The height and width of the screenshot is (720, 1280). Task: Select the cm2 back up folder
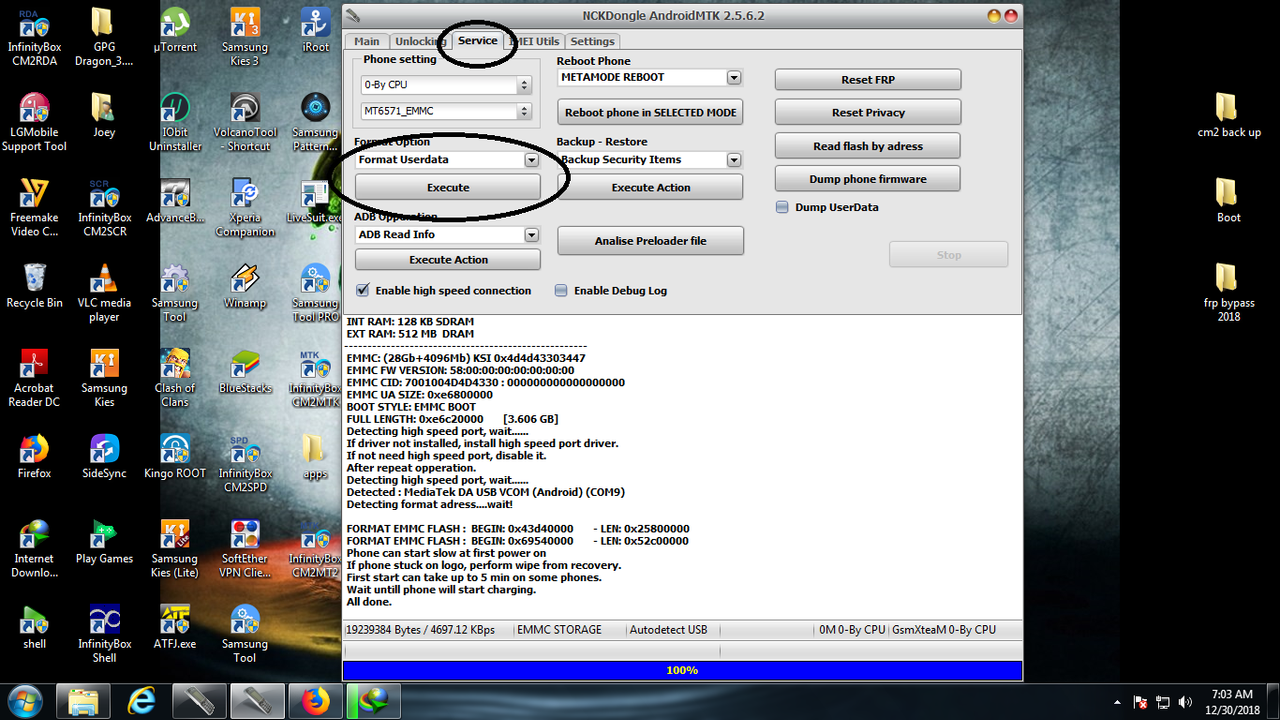[1228, 115]
